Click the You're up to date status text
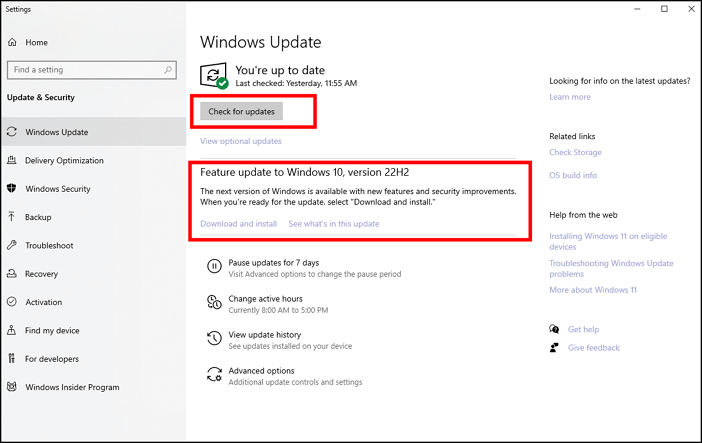Screen dimensions: 702x443 click(280, 70)
